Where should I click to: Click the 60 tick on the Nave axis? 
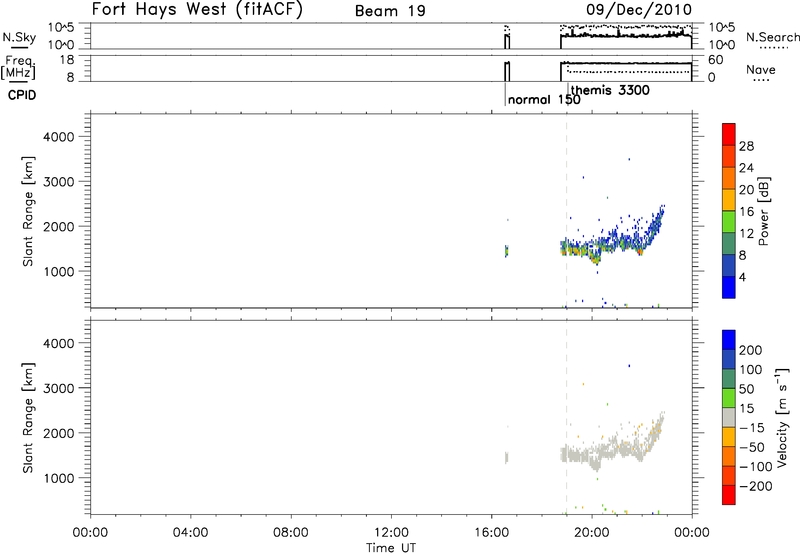tap(715, 60)
